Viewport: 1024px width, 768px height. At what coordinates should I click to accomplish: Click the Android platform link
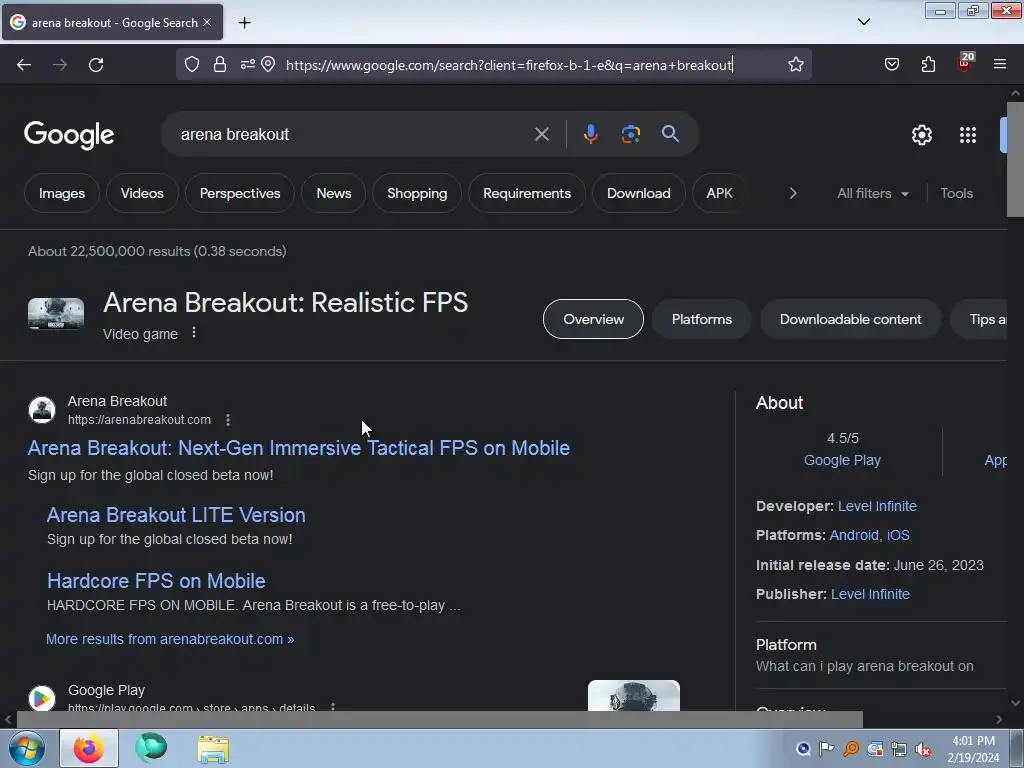click(854, 536)
